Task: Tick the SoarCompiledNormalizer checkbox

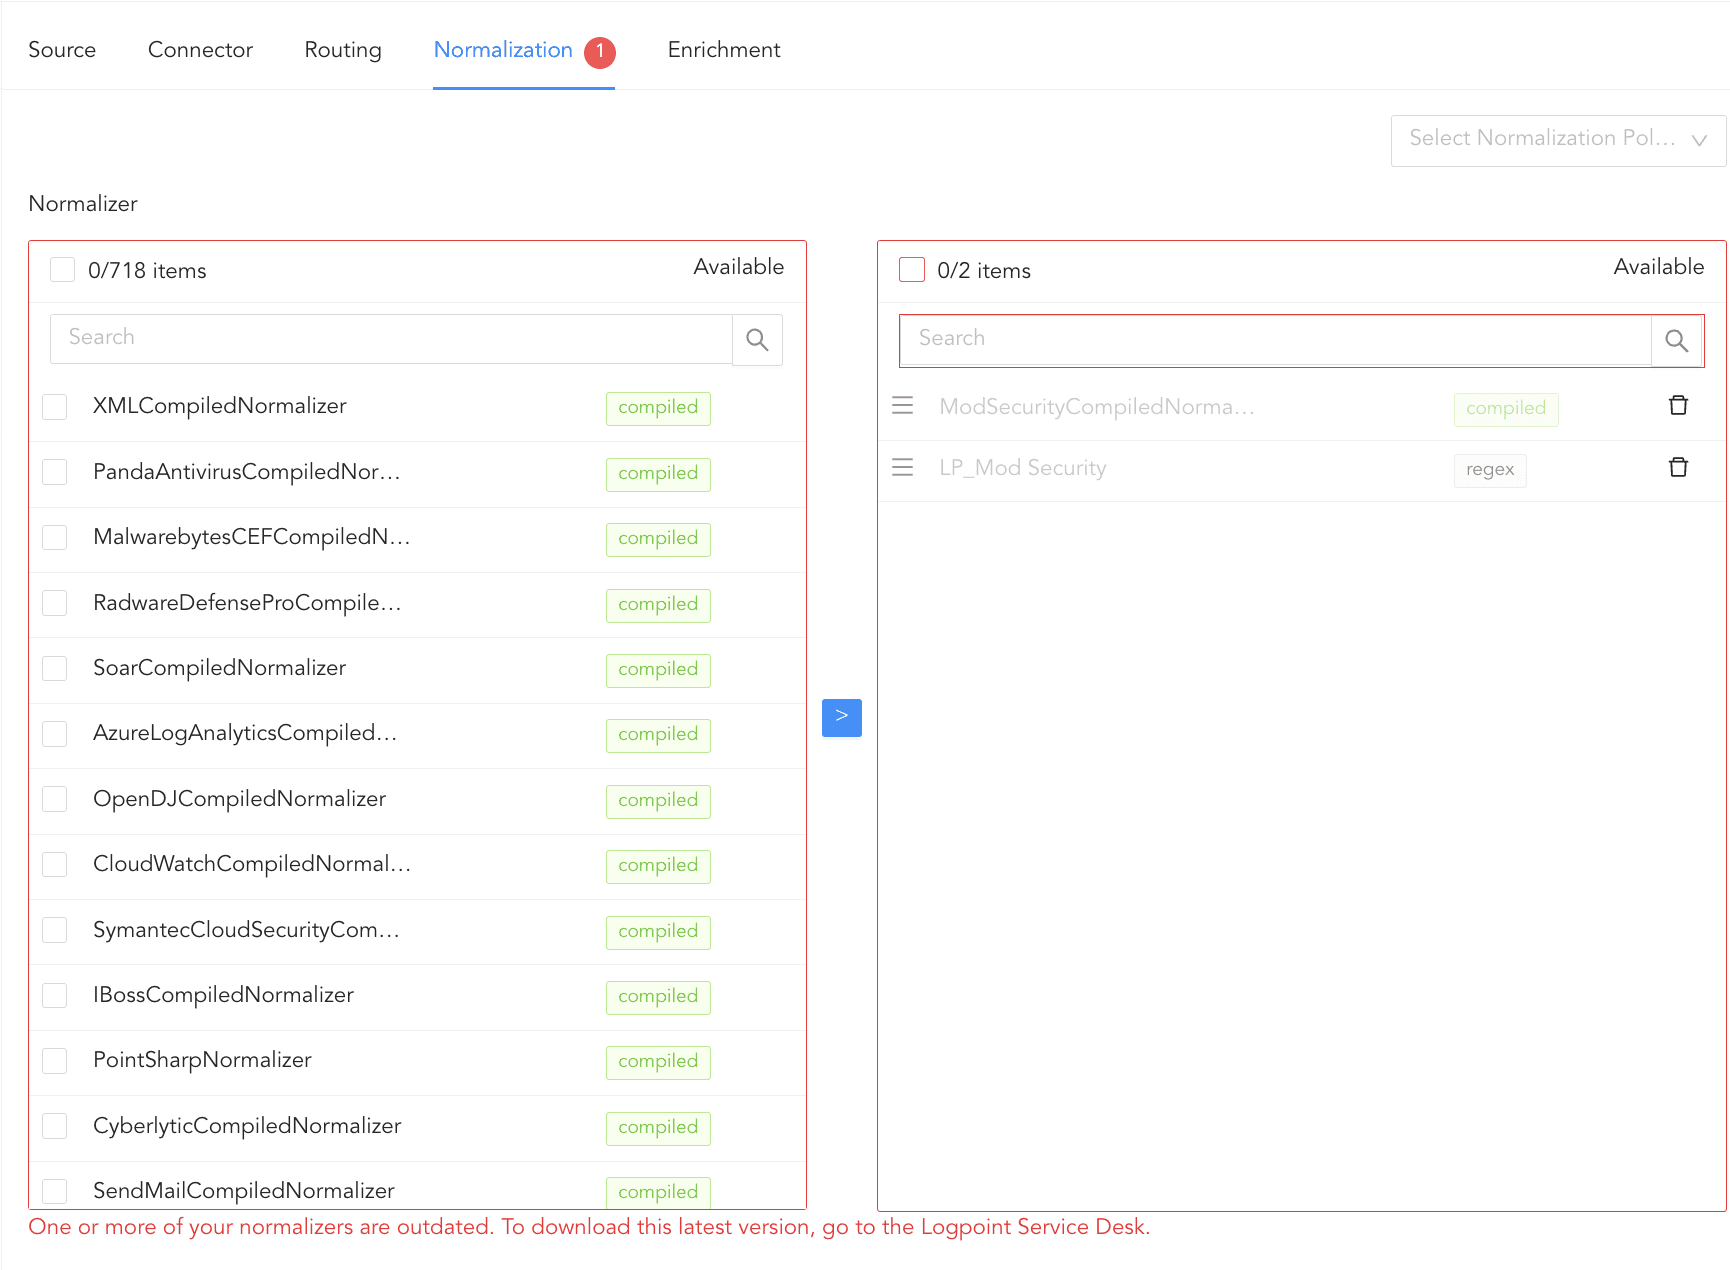Action: [55, 669]
